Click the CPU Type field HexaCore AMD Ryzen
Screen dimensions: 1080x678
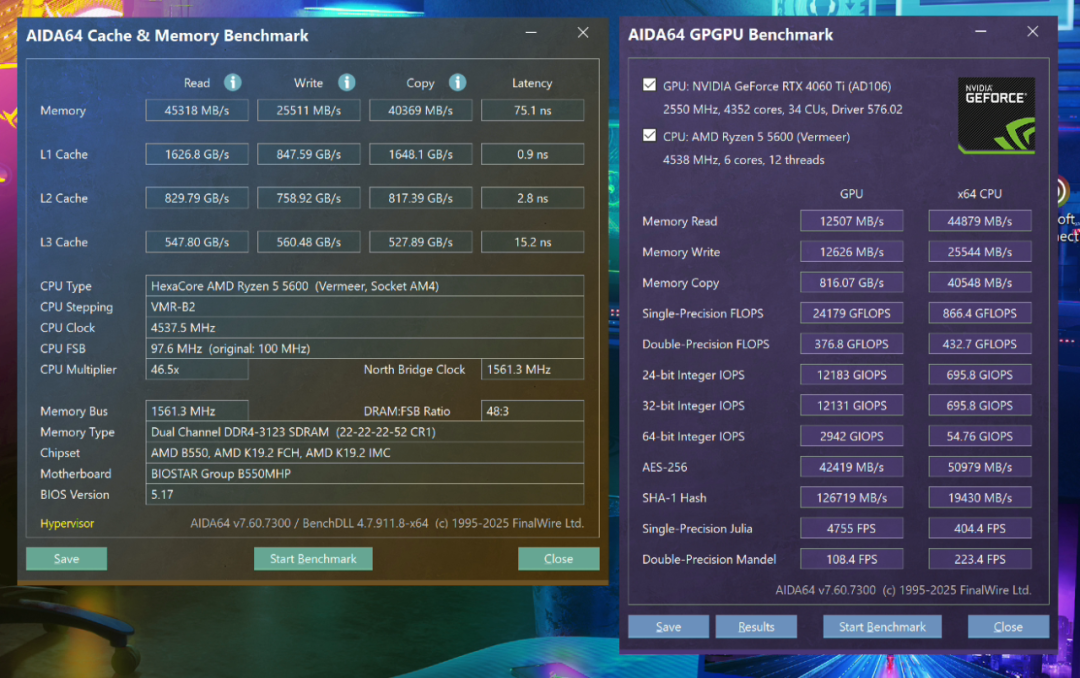click(x=364, y=286)
